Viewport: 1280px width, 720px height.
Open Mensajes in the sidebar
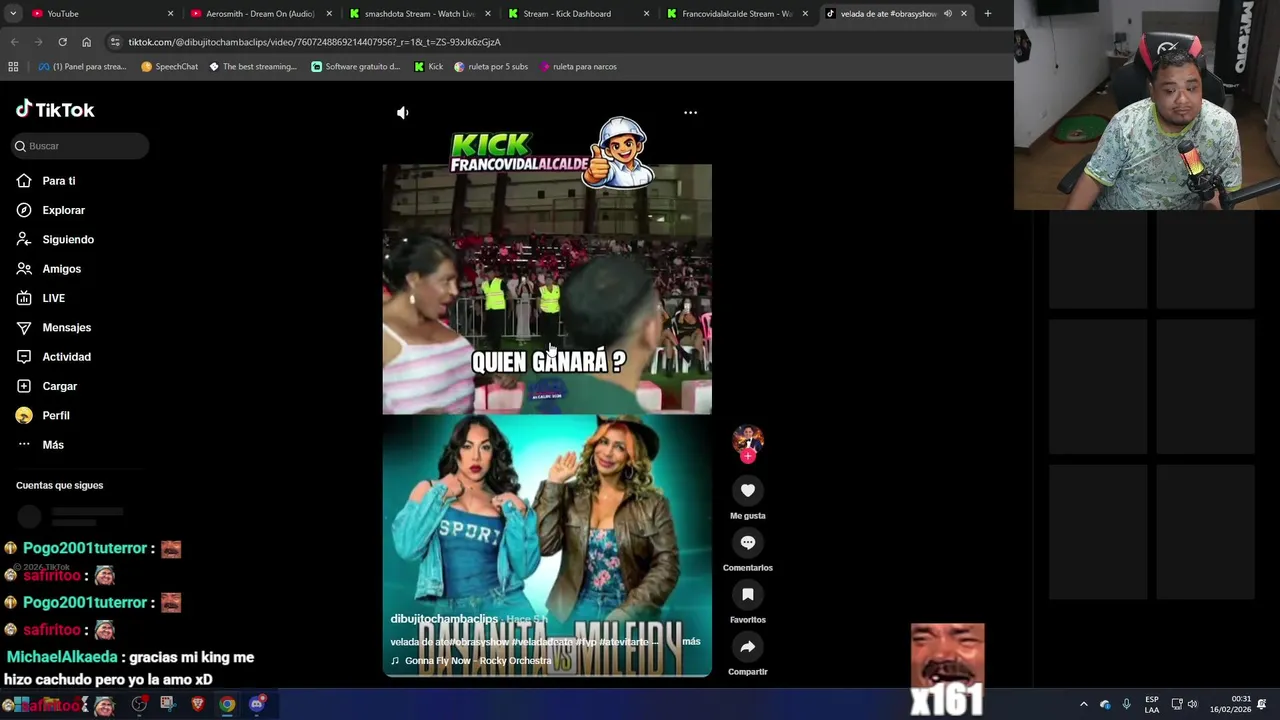54,328
